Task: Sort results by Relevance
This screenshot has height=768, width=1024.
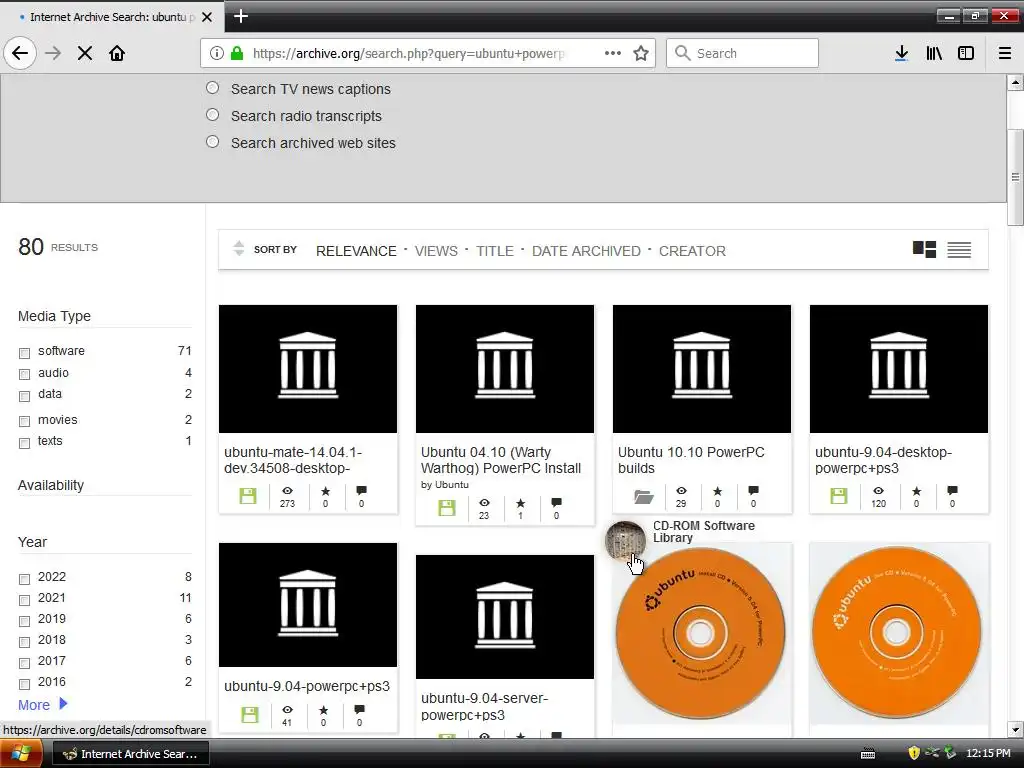Action: click(x=356, y=251)
